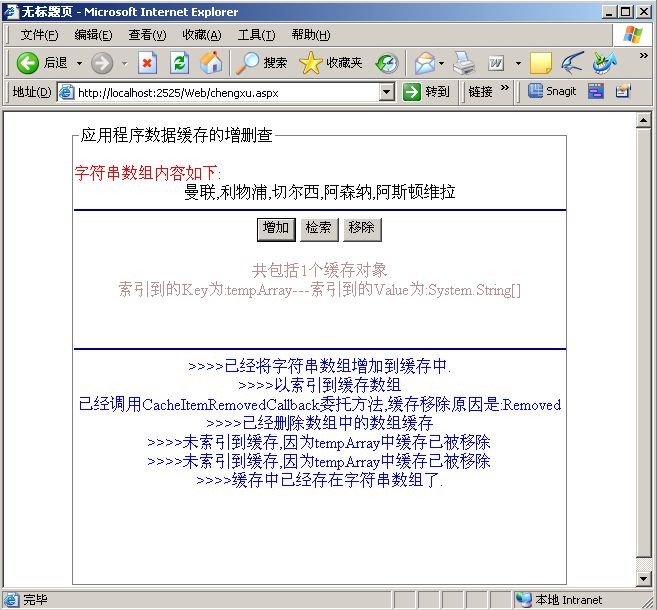Open the Mail envelope icon

coord(424,63)
